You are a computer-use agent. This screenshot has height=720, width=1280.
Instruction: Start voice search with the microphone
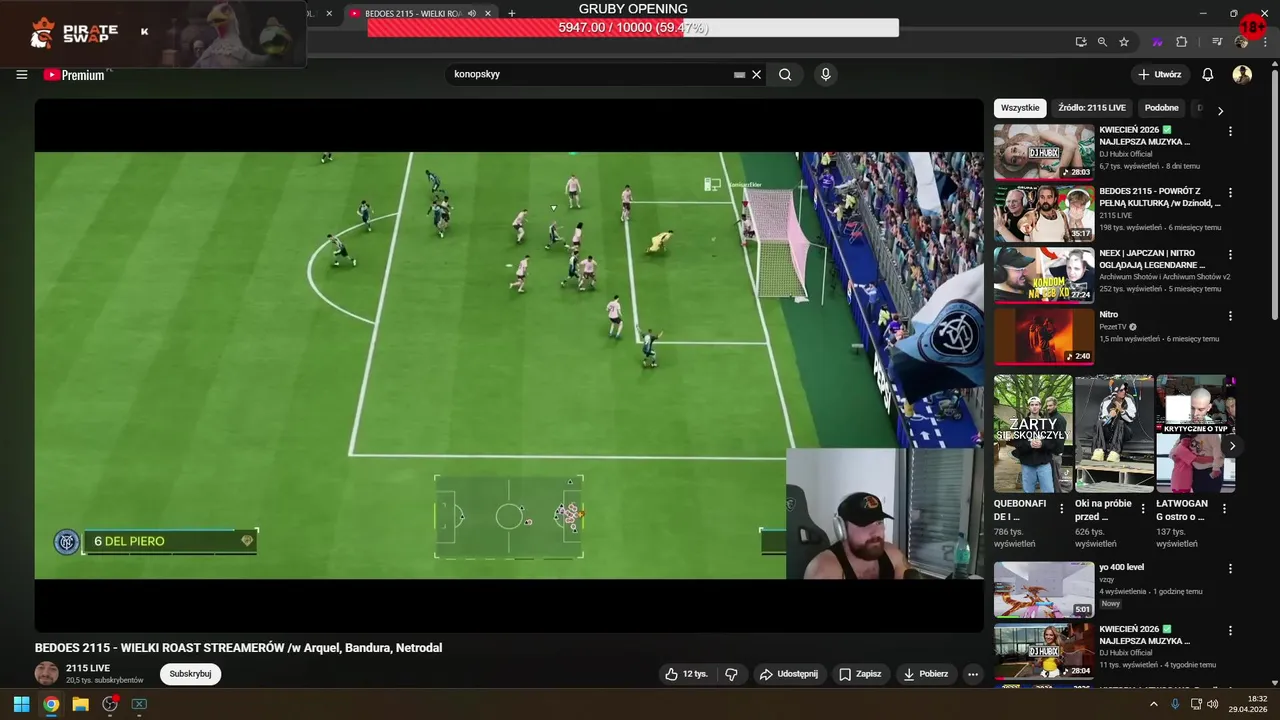pyautogui.click(x=825, y=75)
